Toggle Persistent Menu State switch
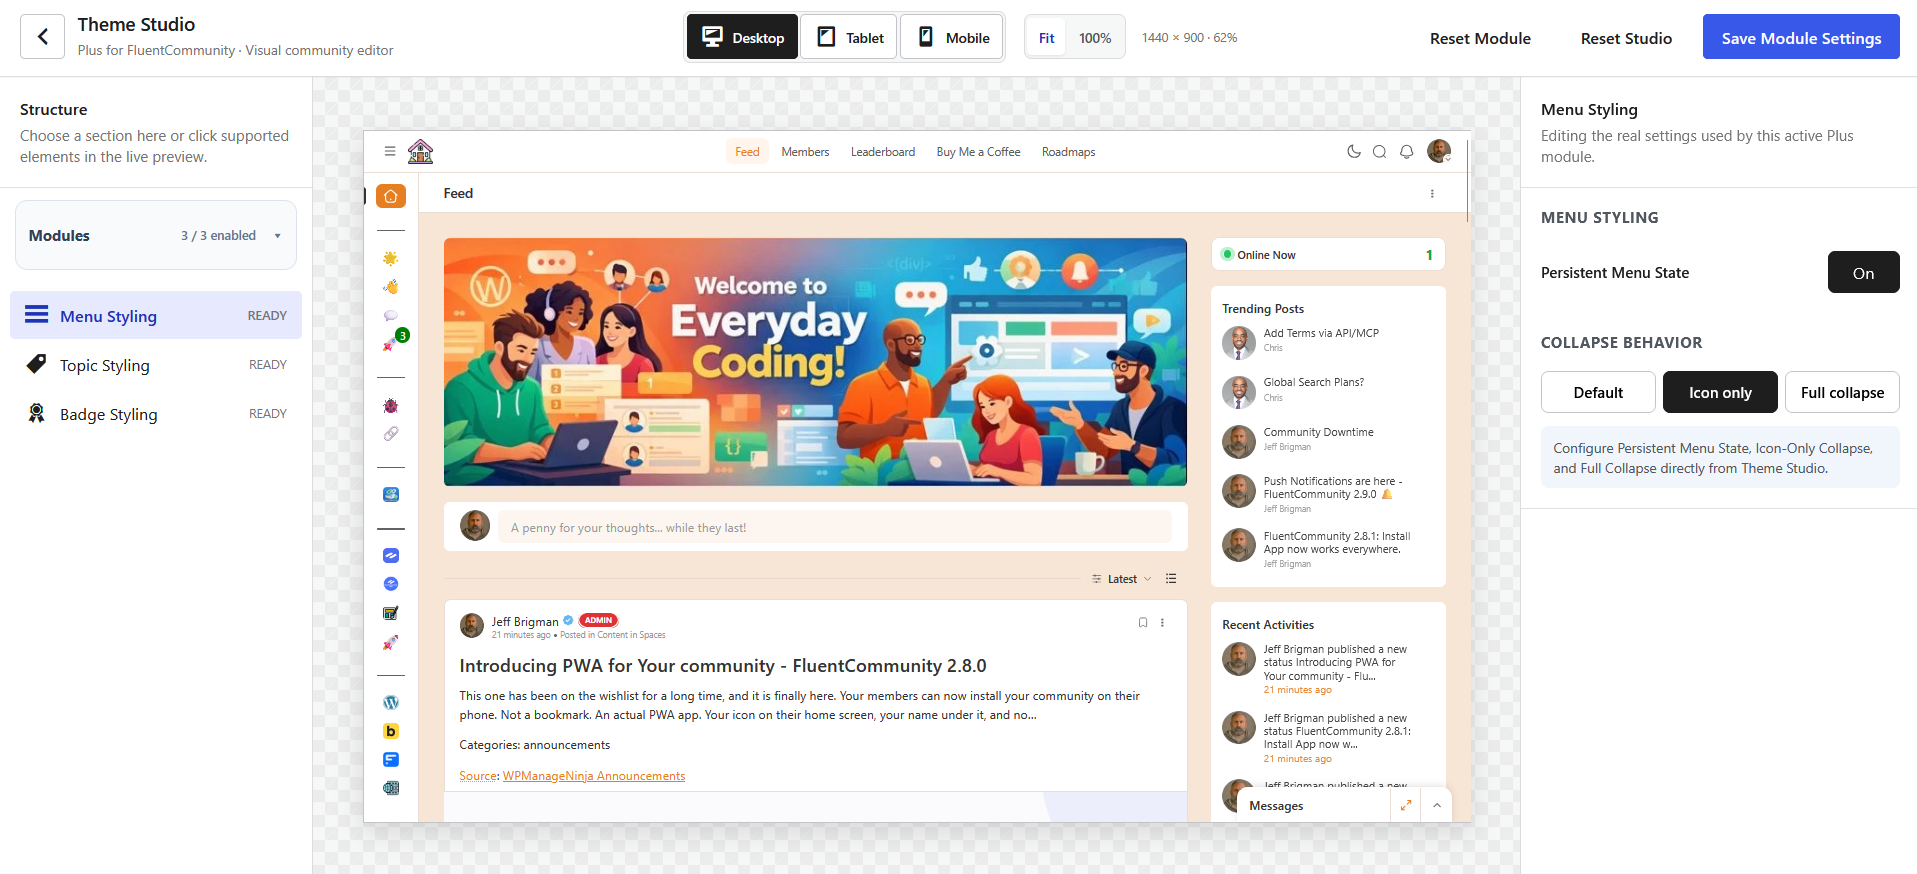The image size is (1917, 874). point(1863,272)
